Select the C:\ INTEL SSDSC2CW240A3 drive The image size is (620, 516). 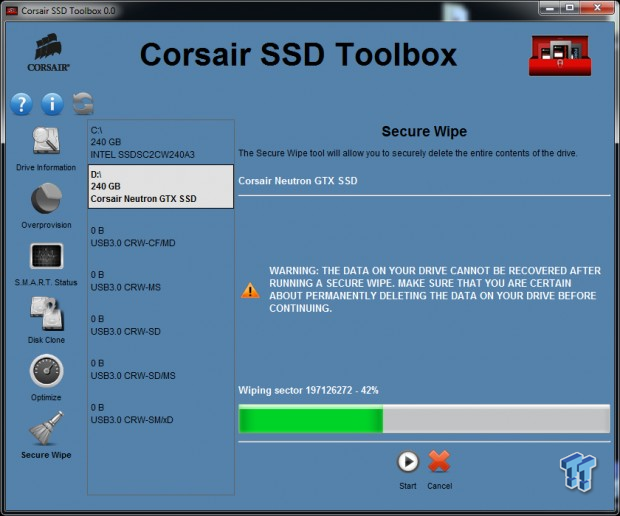tap(161, 142)
